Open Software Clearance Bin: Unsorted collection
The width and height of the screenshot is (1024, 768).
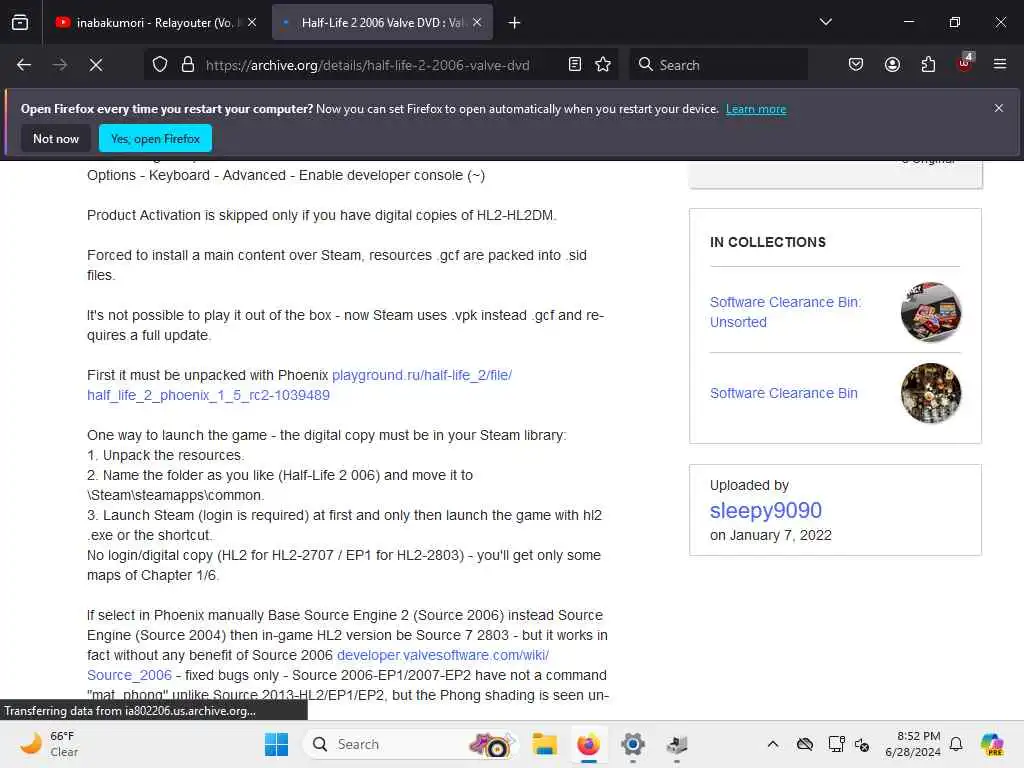[x=786, y=312]
